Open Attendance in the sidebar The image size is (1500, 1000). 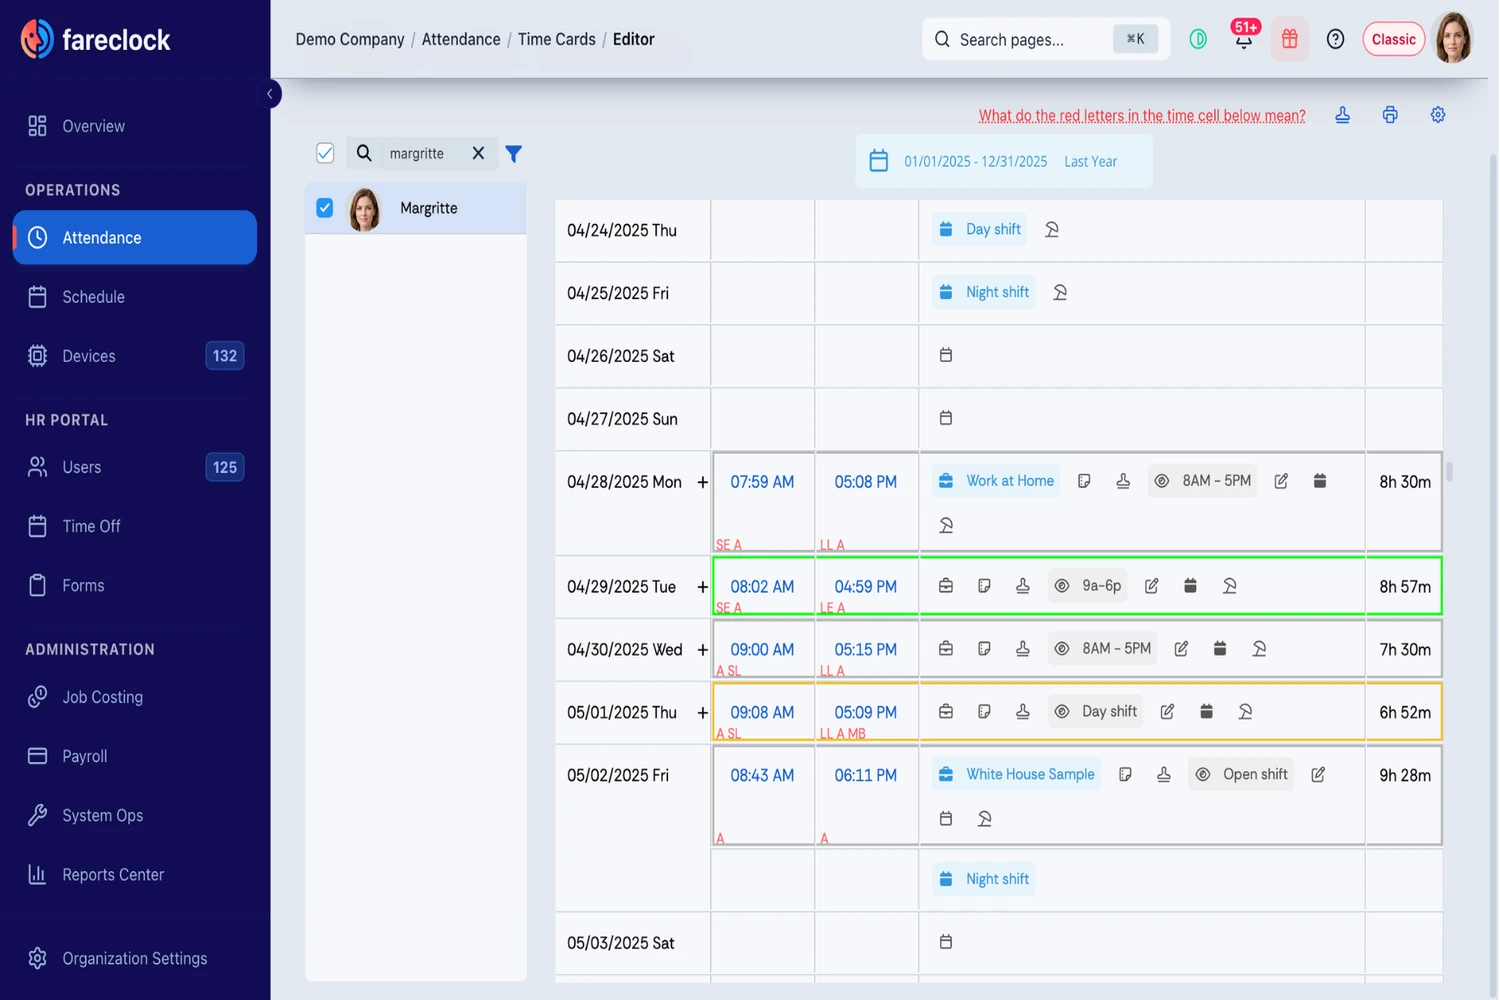(x=135, y=237)
